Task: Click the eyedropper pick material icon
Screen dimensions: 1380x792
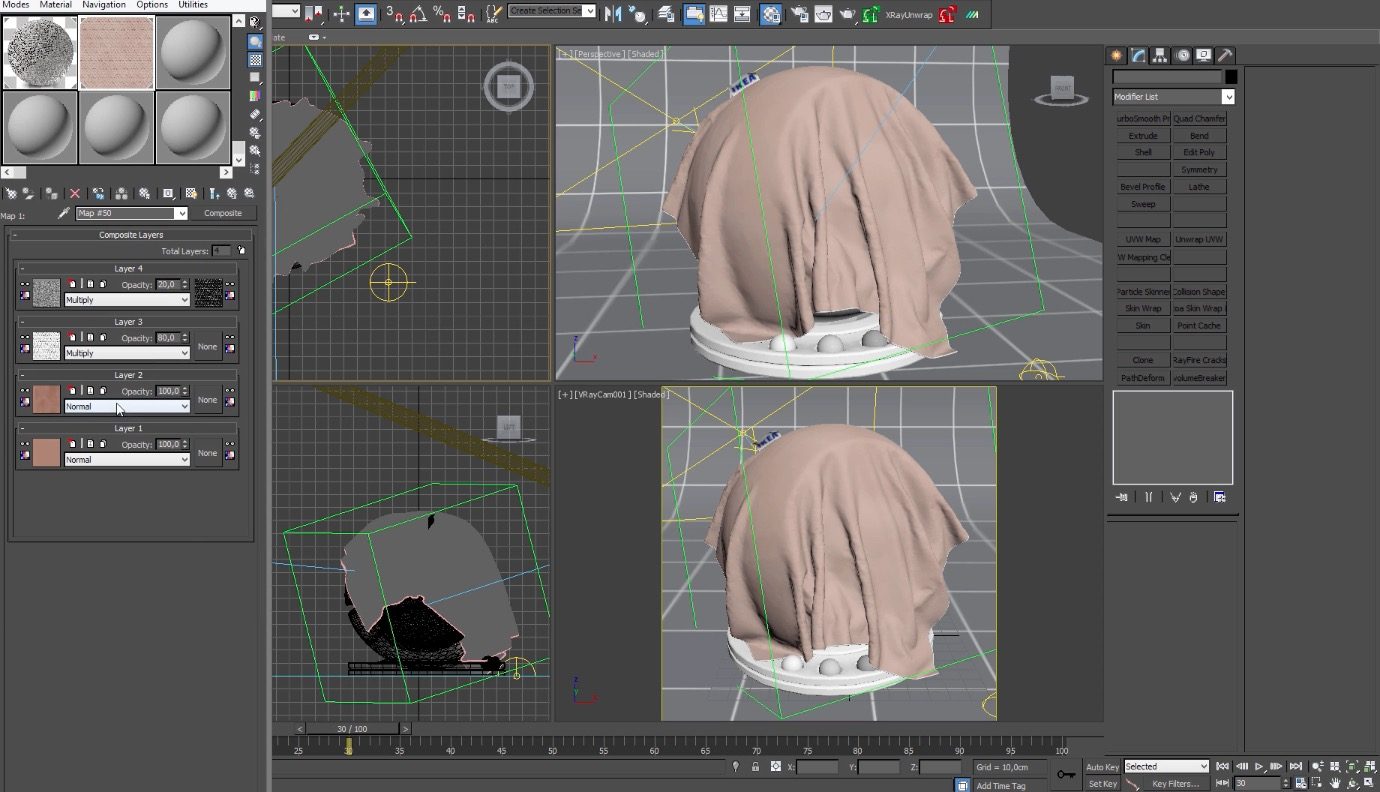Action: (x=64, y=213)
